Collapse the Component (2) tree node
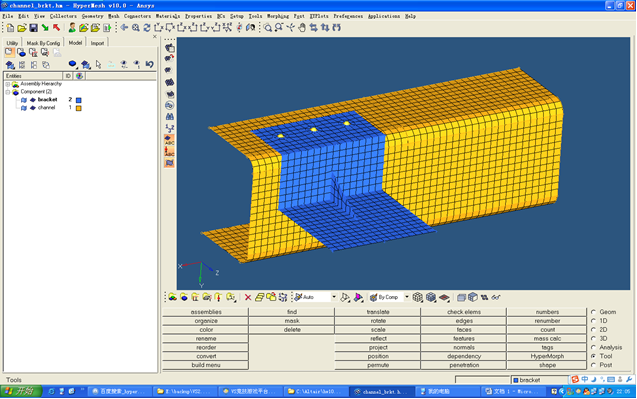 pyautogui.click(x=8, y=92)
